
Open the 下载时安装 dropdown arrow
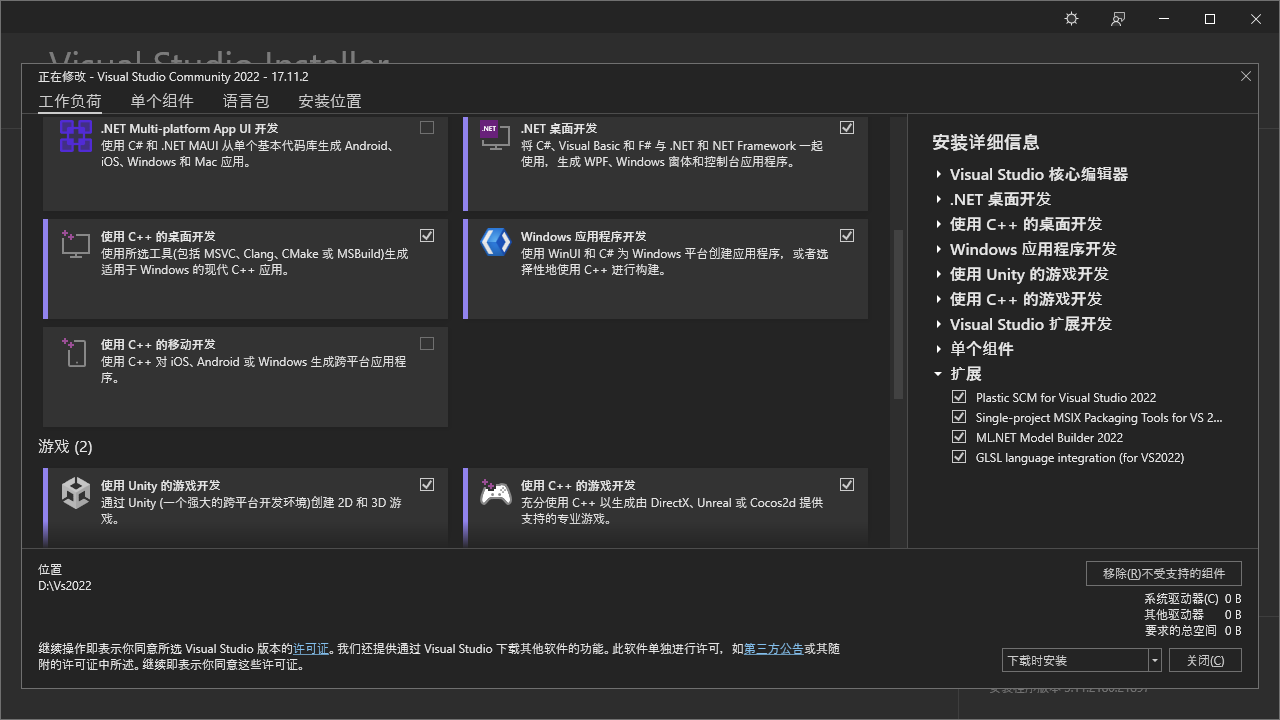tap(1155, 660)
